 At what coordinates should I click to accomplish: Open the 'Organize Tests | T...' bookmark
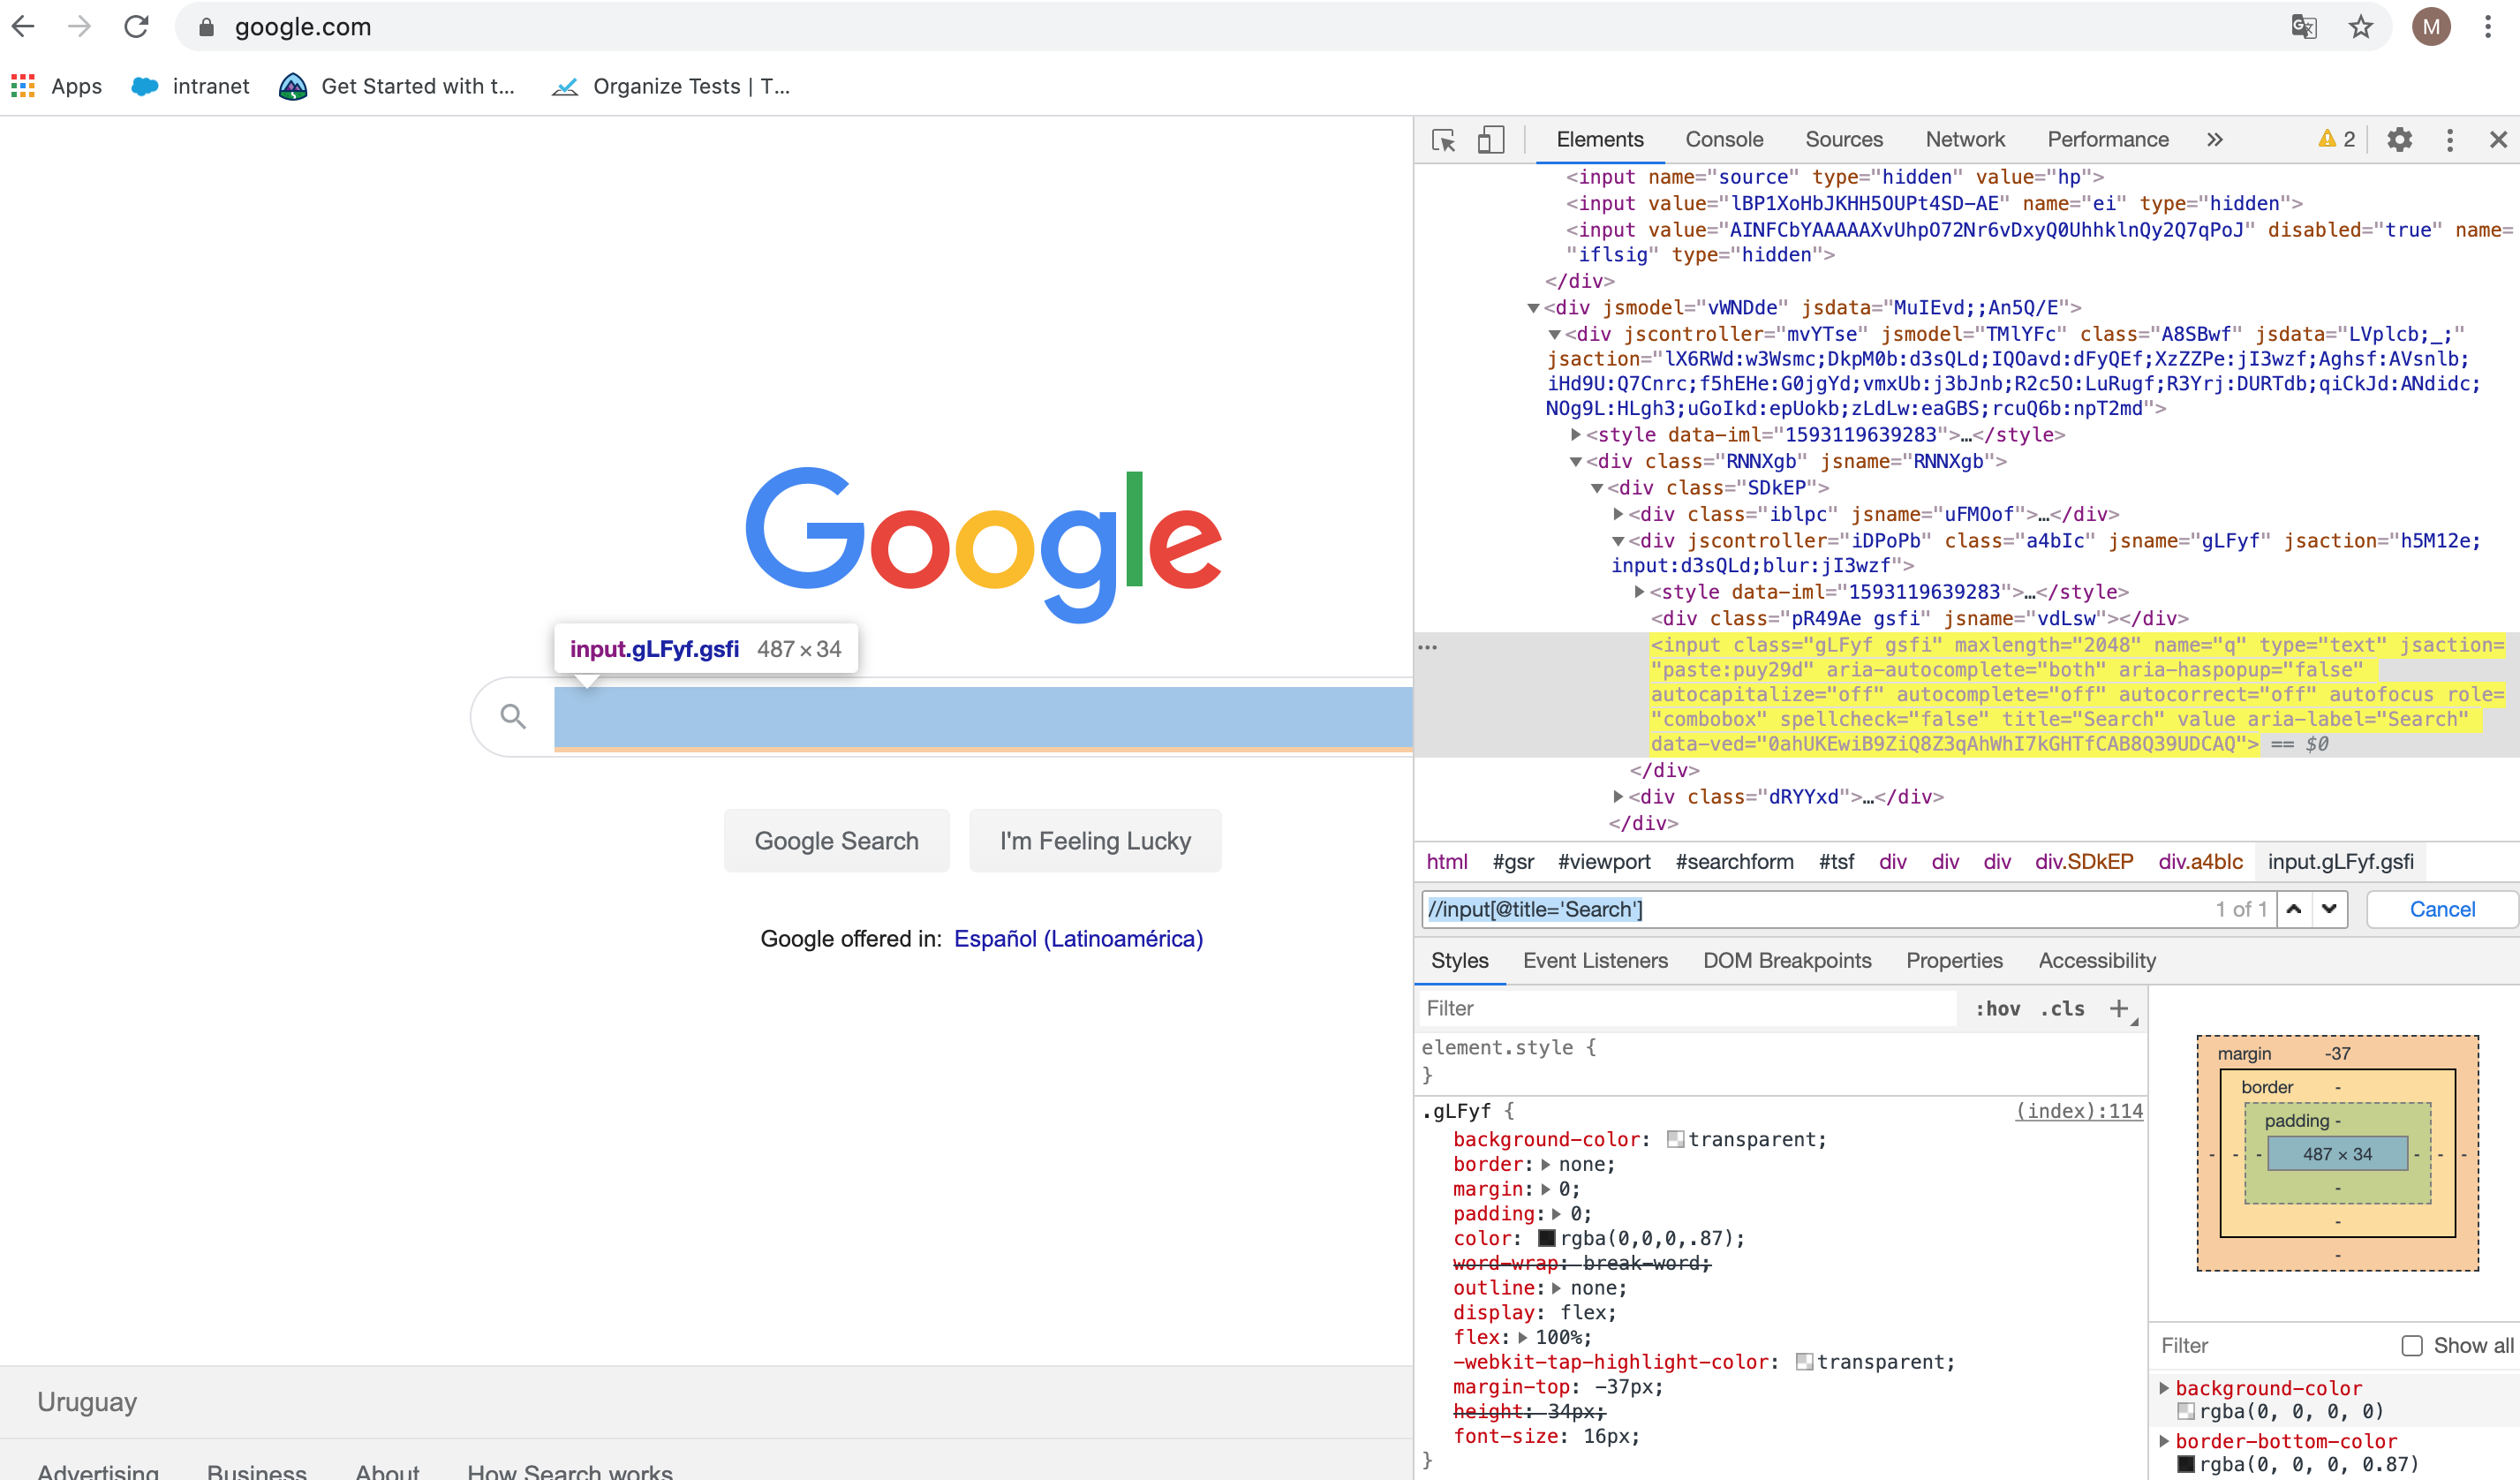pos(670,86)
